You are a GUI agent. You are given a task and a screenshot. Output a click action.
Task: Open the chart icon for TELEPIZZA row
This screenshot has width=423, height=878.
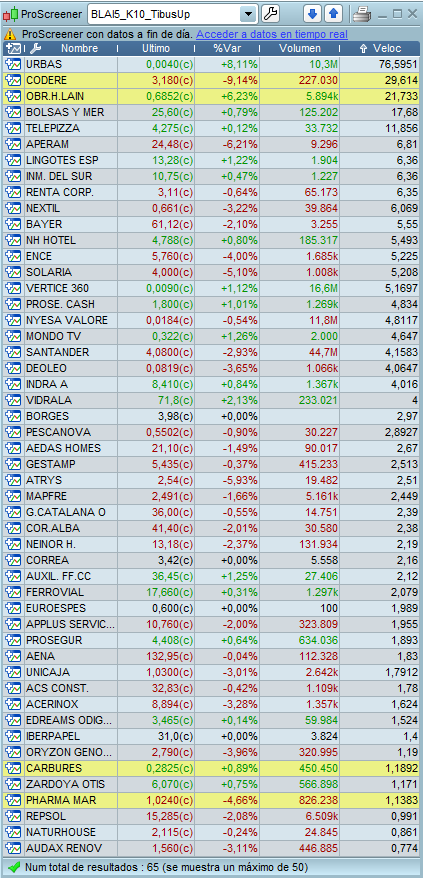(13, 128)
